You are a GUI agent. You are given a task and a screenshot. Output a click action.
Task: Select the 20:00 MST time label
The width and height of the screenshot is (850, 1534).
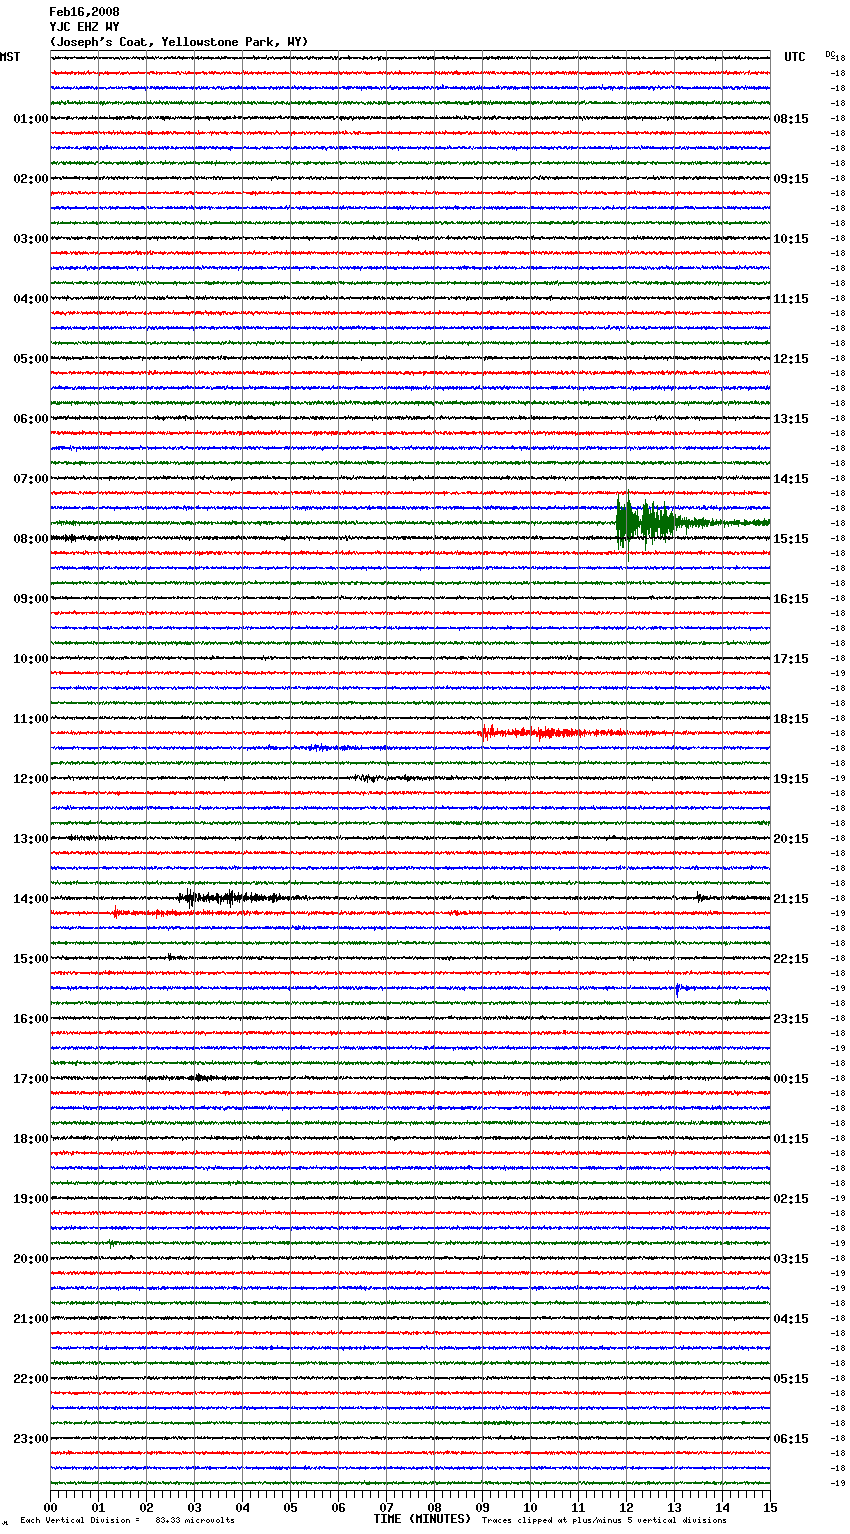click(30, 1259)
